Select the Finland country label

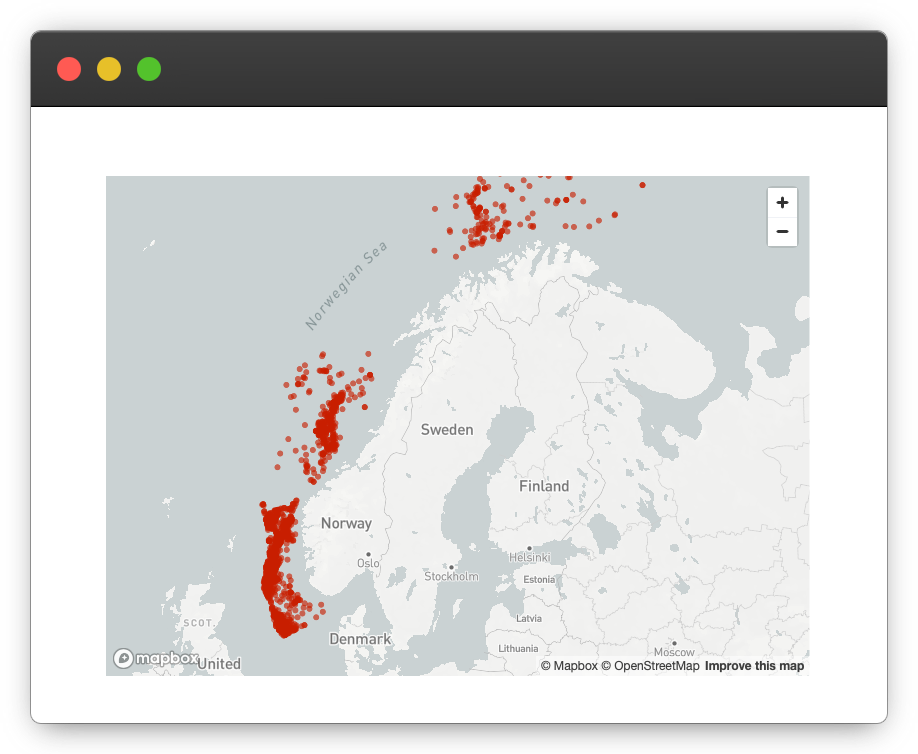tap(544, 486)
